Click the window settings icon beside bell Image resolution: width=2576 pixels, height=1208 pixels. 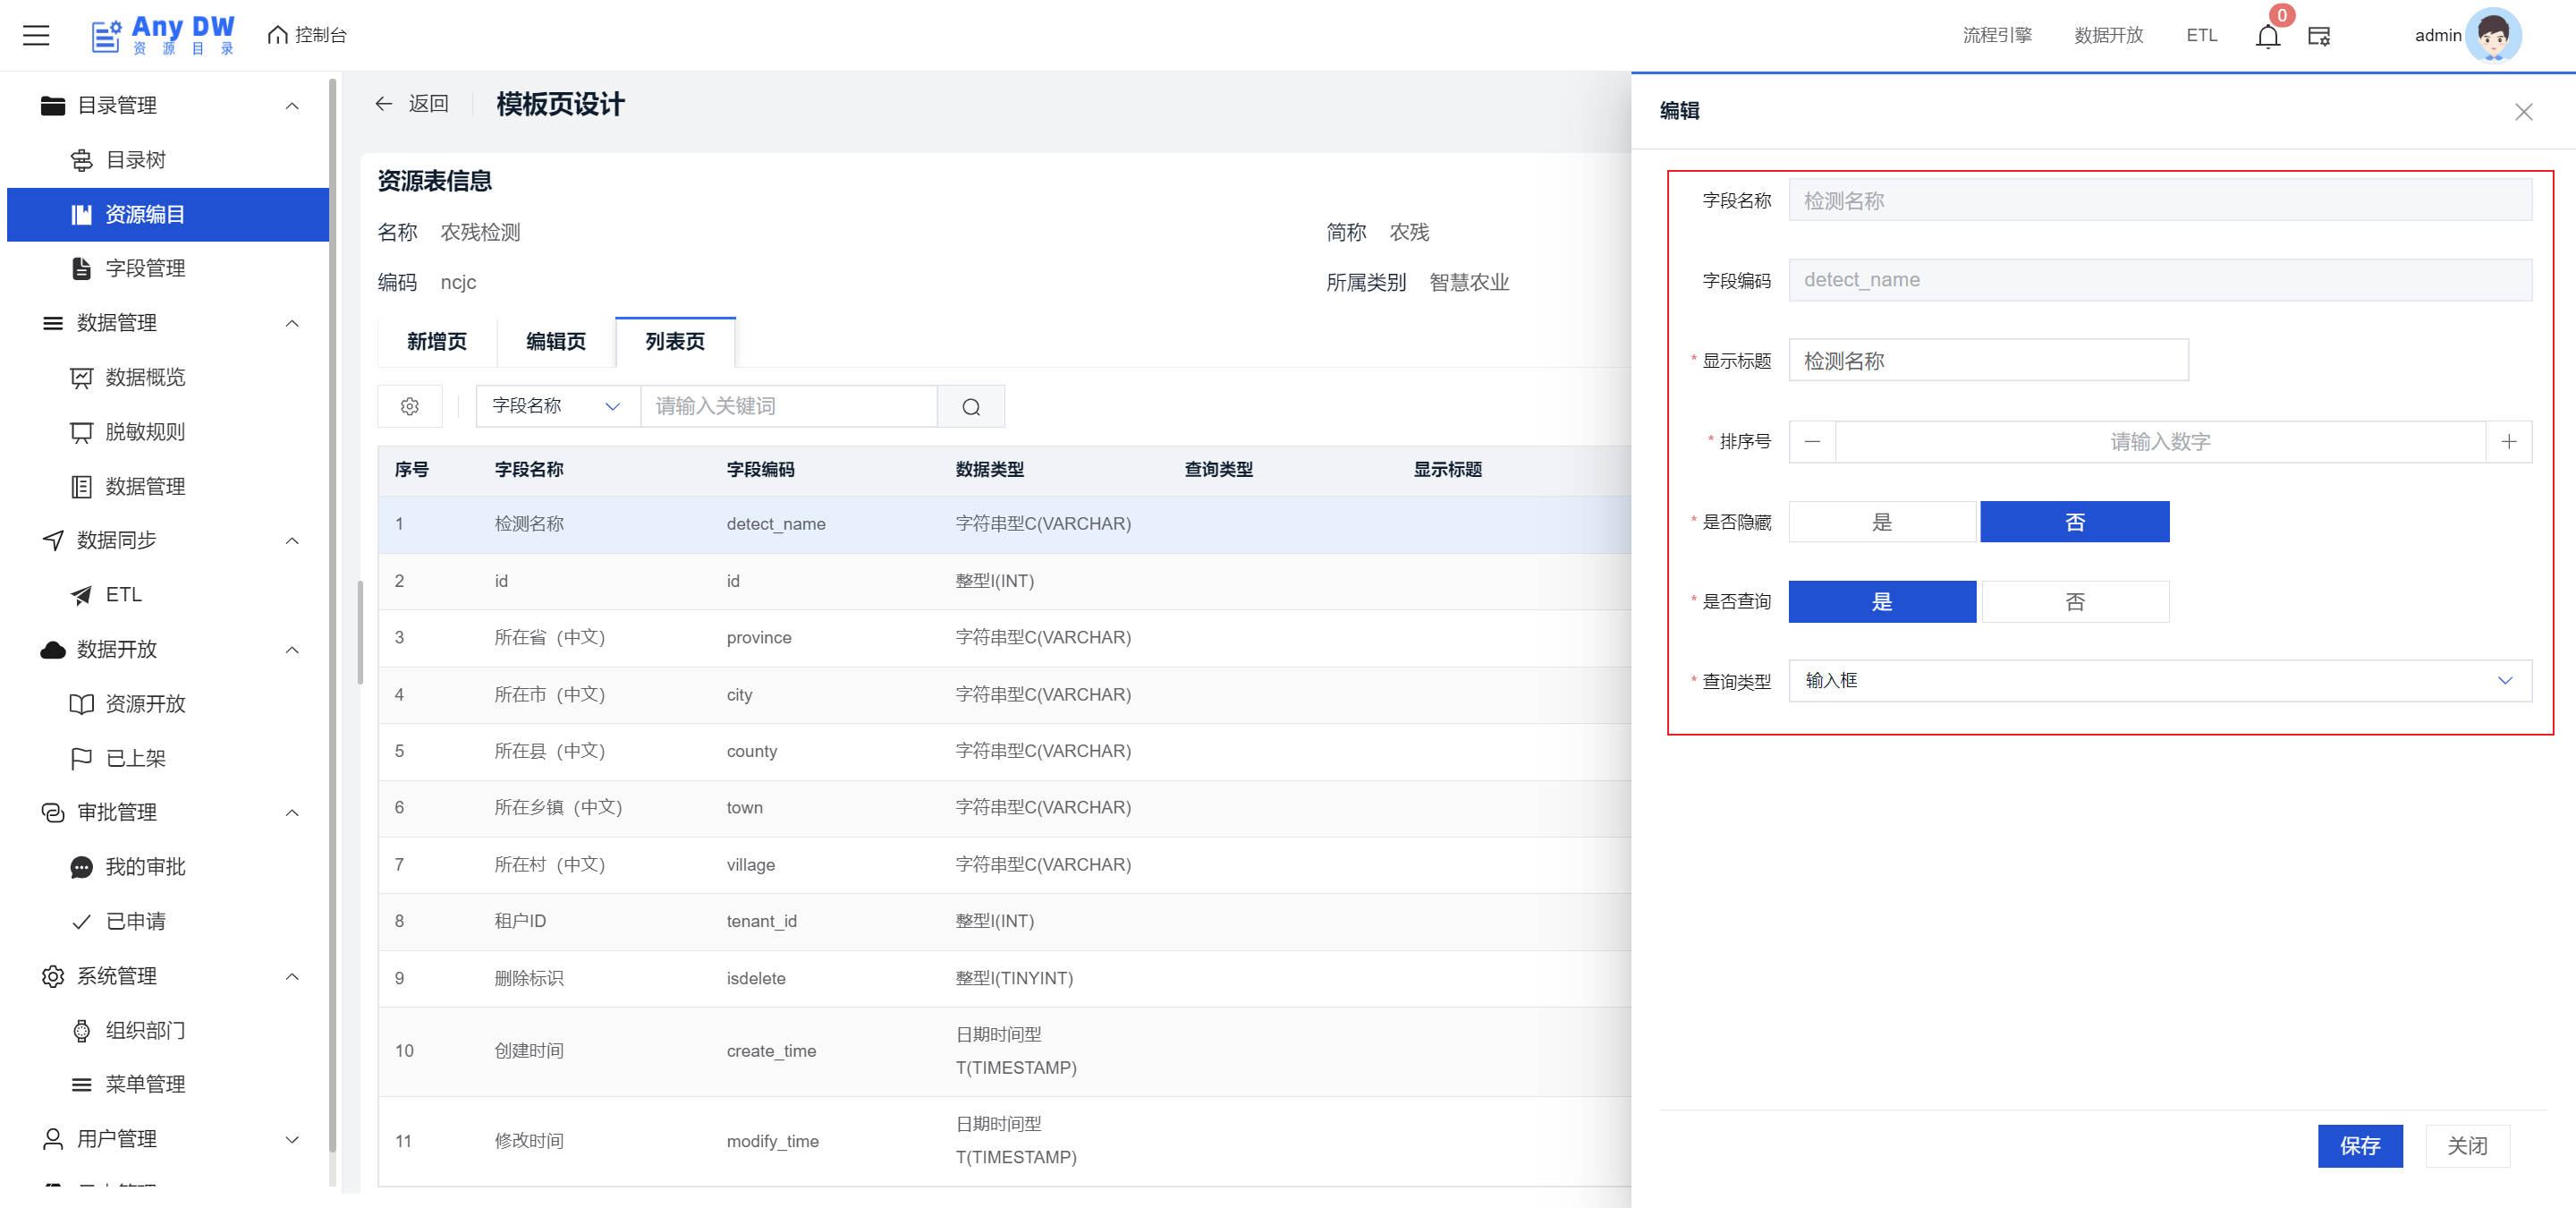(x=2318, y=36)
